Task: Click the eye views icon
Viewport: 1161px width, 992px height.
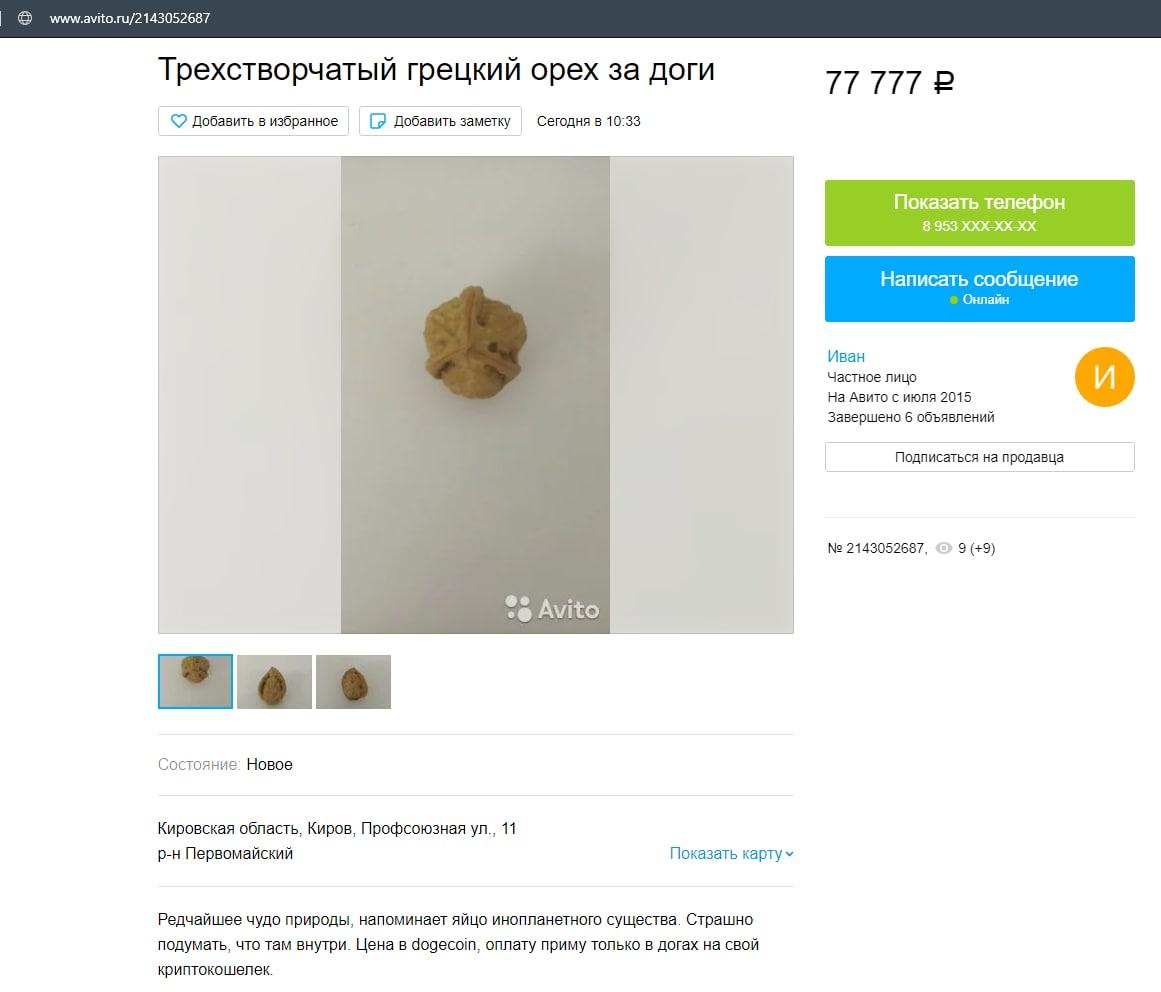Action: coord(943,548)
